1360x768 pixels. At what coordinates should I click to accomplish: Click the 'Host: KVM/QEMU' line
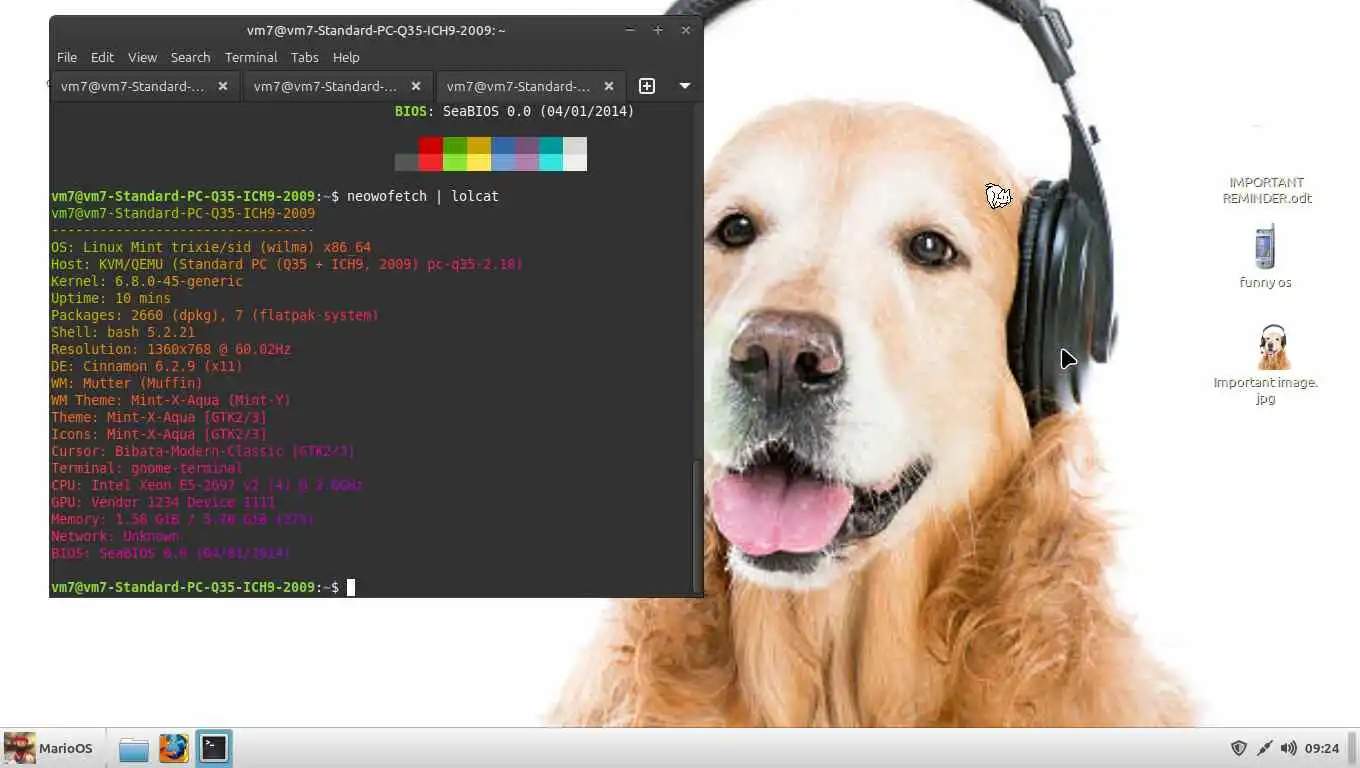point(287,264)
